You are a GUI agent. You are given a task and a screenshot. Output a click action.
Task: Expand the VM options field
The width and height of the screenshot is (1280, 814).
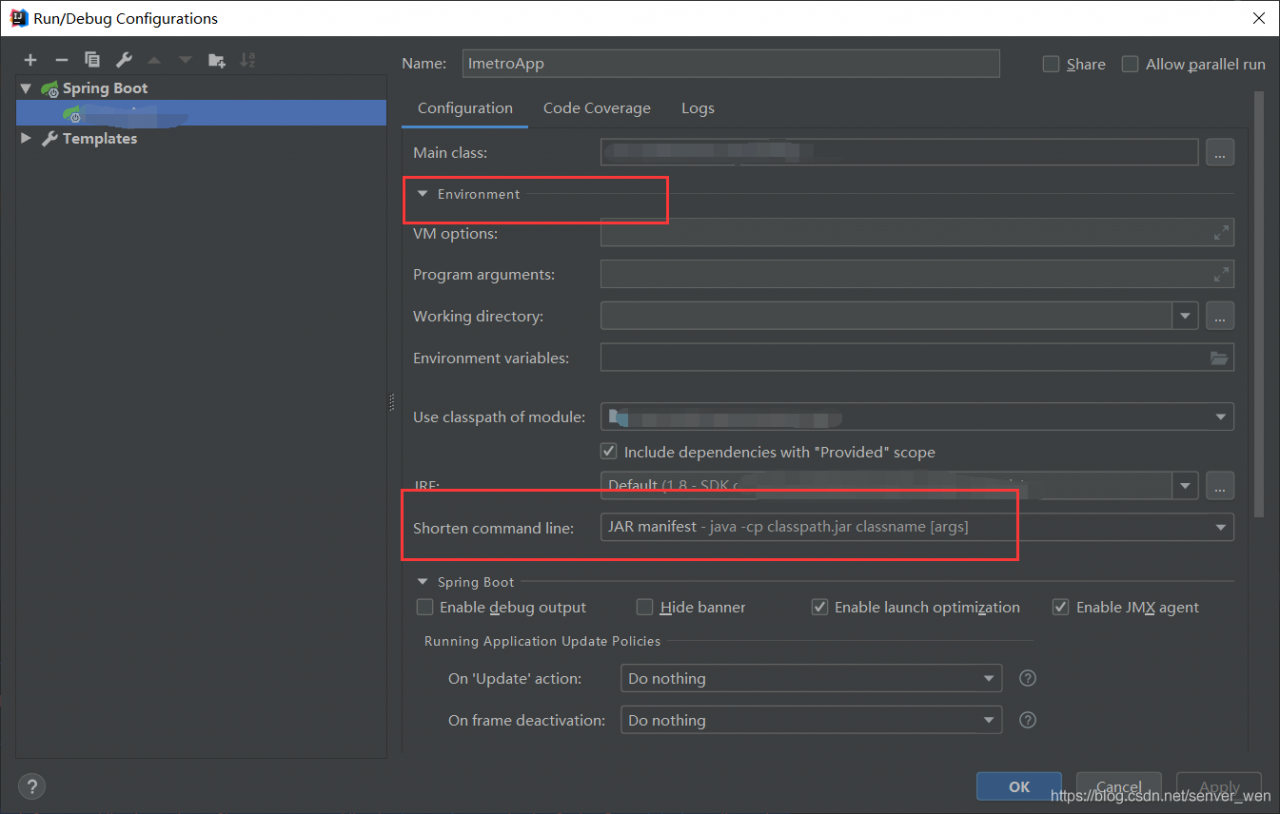[x=1221, y=233]
